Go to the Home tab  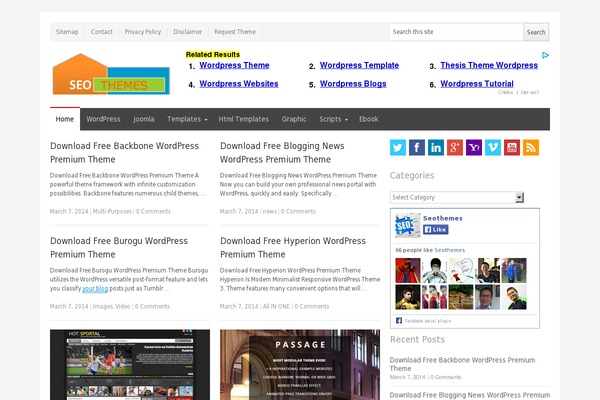pyautogui.click(x=65, y=119)
